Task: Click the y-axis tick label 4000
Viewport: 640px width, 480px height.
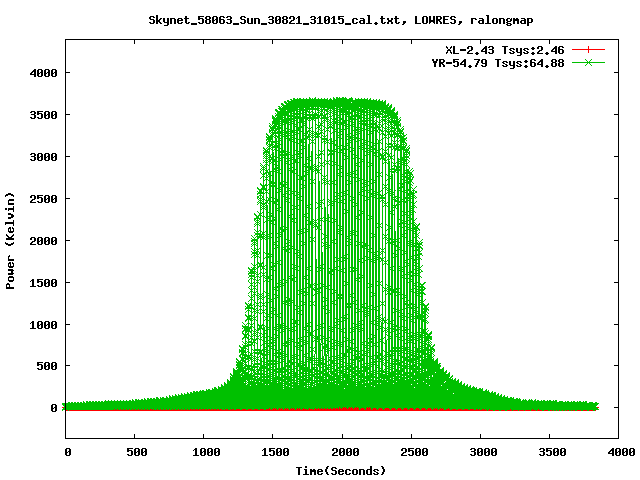Action: coord(43,73)
